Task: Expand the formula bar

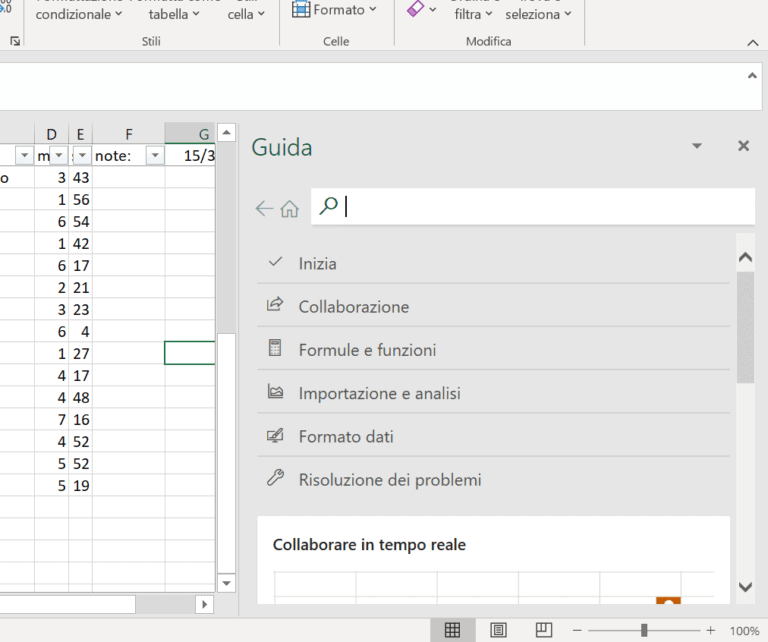Action: coord(752,75)
